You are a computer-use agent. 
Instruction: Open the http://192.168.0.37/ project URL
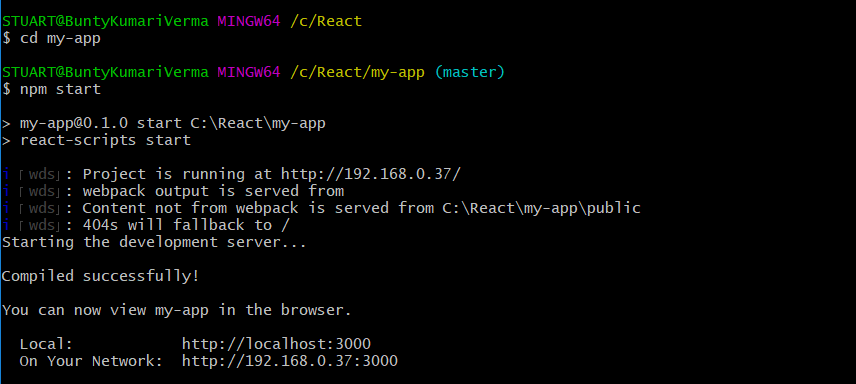point(371,174)
